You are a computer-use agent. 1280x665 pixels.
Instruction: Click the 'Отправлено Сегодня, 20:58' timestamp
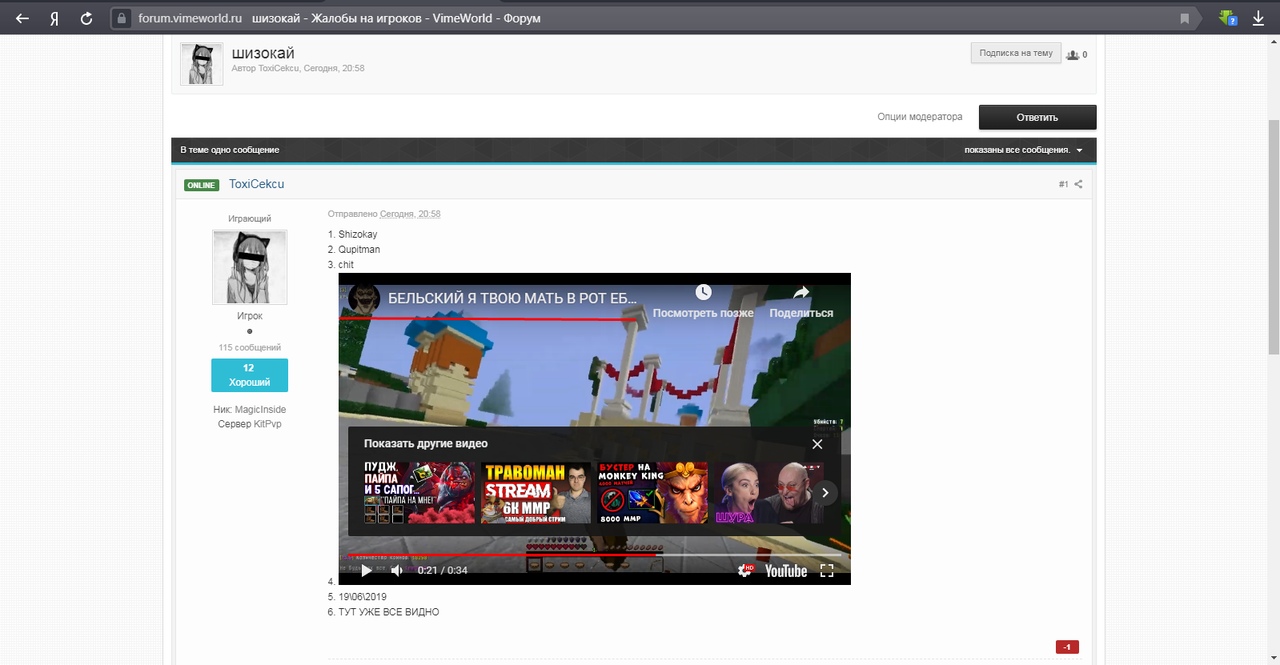click(x=384, y=214)
